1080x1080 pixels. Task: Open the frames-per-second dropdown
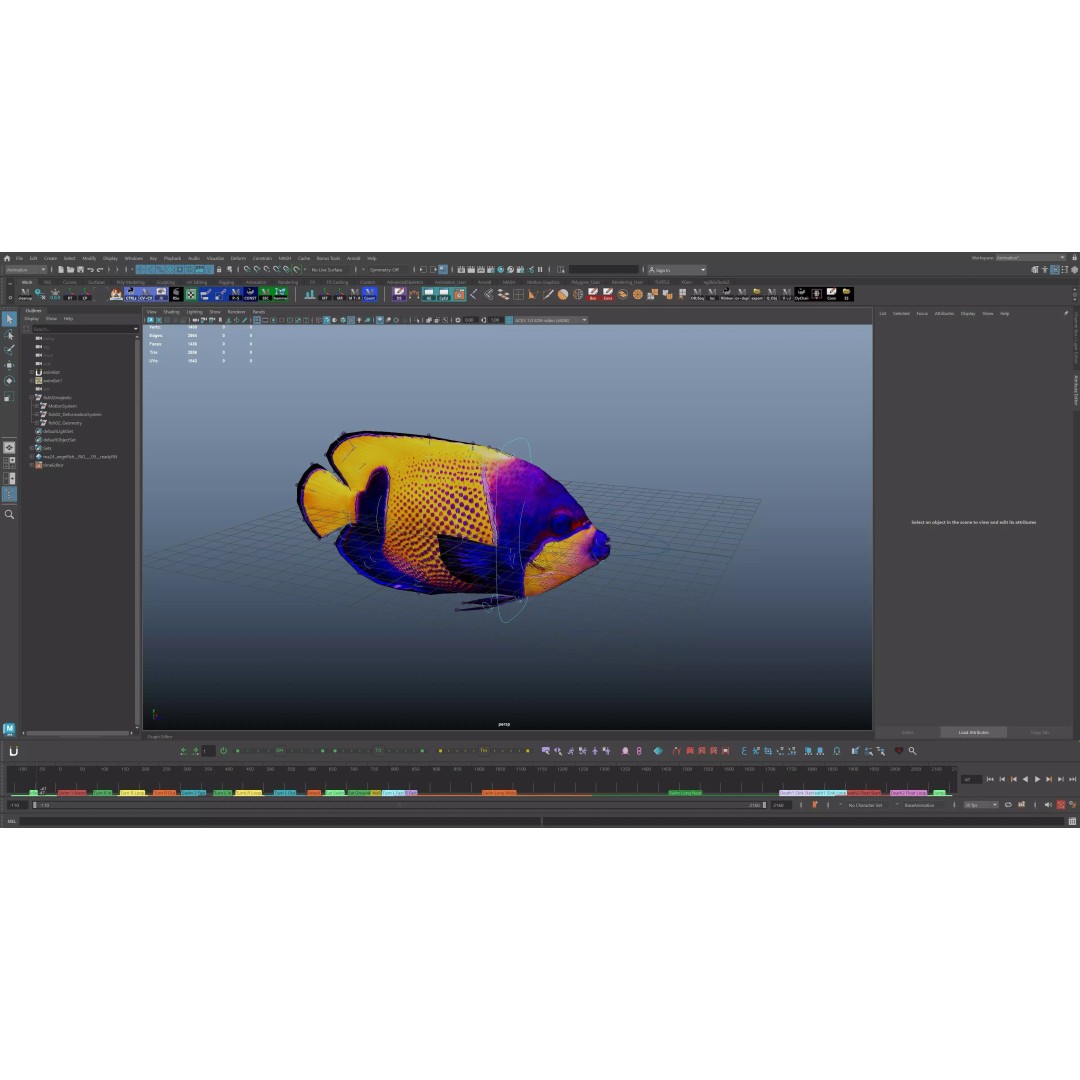click(x=981, y=804)
